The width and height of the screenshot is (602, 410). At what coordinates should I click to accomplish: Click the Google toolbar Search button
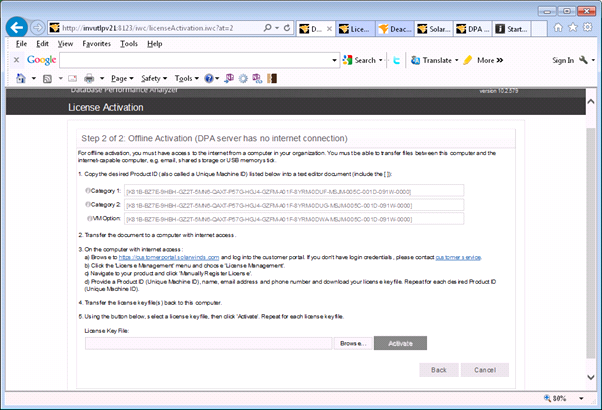click(359, 60)
